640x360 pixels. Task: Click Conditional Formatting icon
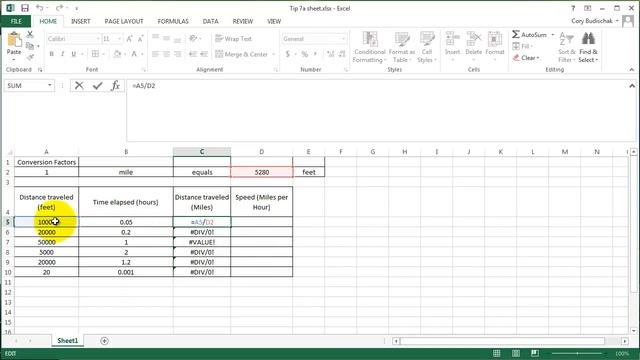pyautogui.click(x=370, y=40)
